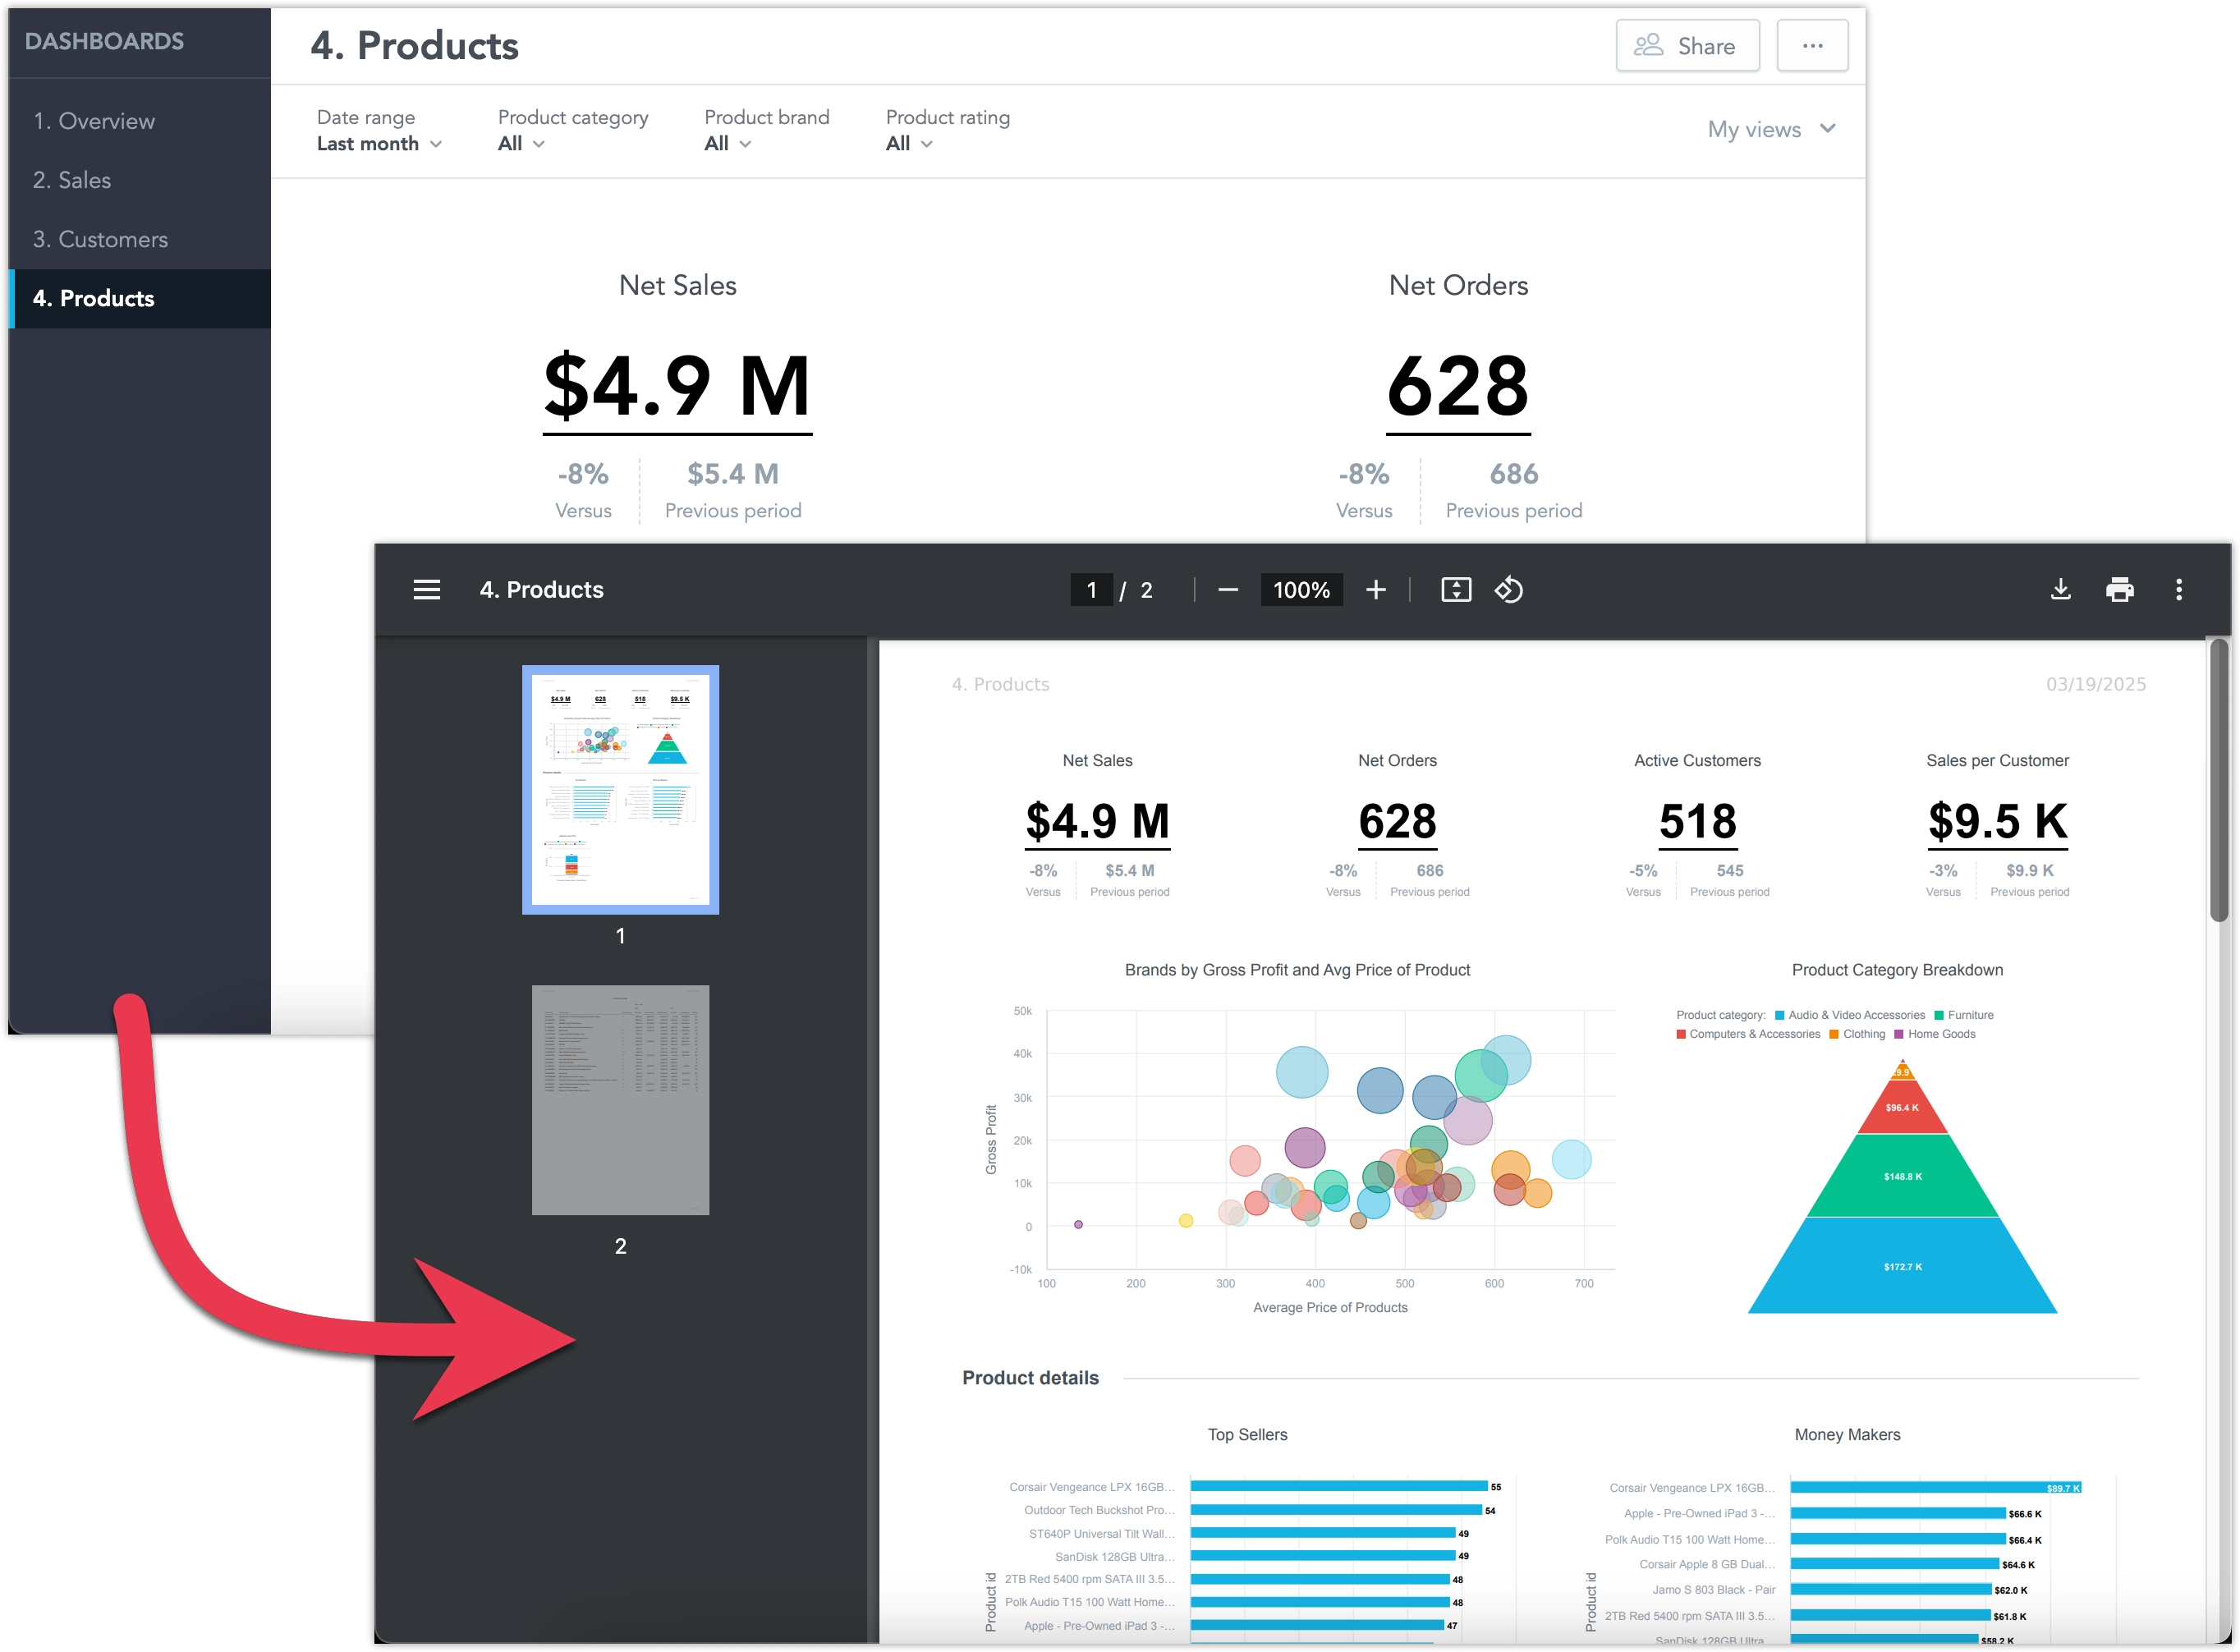Expand the My views dropdown
The height and width of the screenshot is (1652, 2240).
[x=1771, y=129]
